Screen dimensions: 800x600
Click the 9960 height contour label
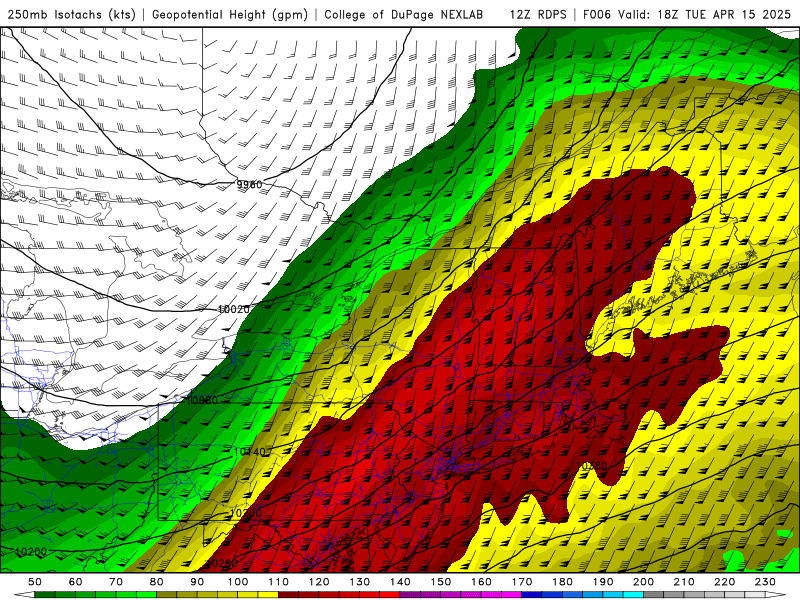tap(249, 184)
